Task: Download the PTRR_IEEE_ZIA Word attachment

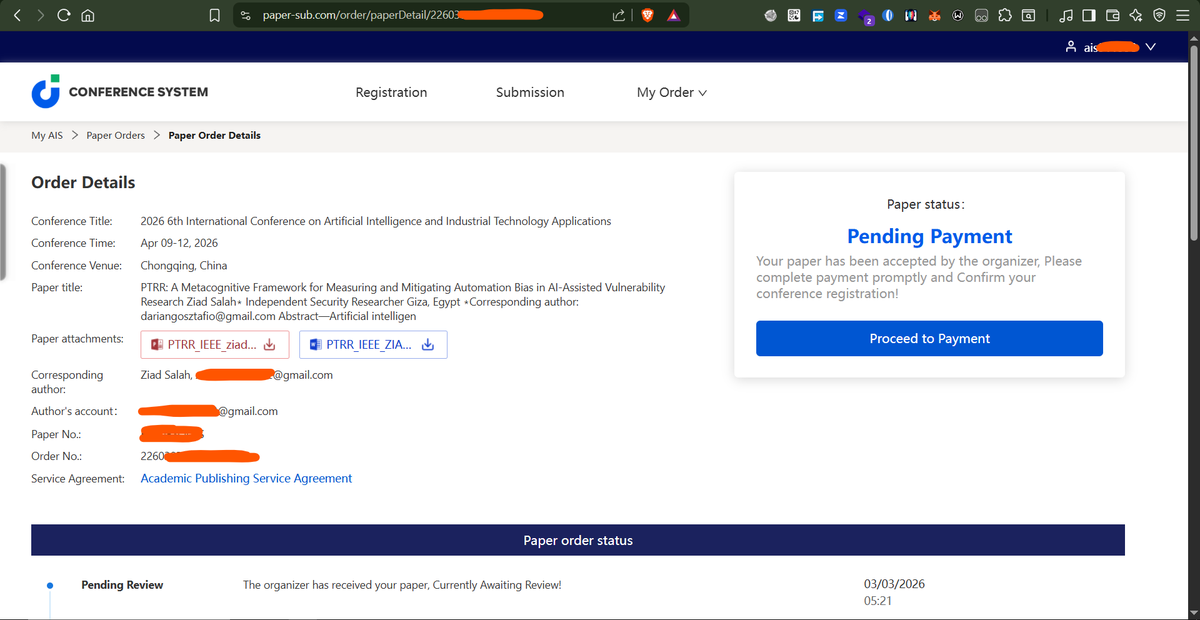Action: pyautogui.click(x=373, y=345)
